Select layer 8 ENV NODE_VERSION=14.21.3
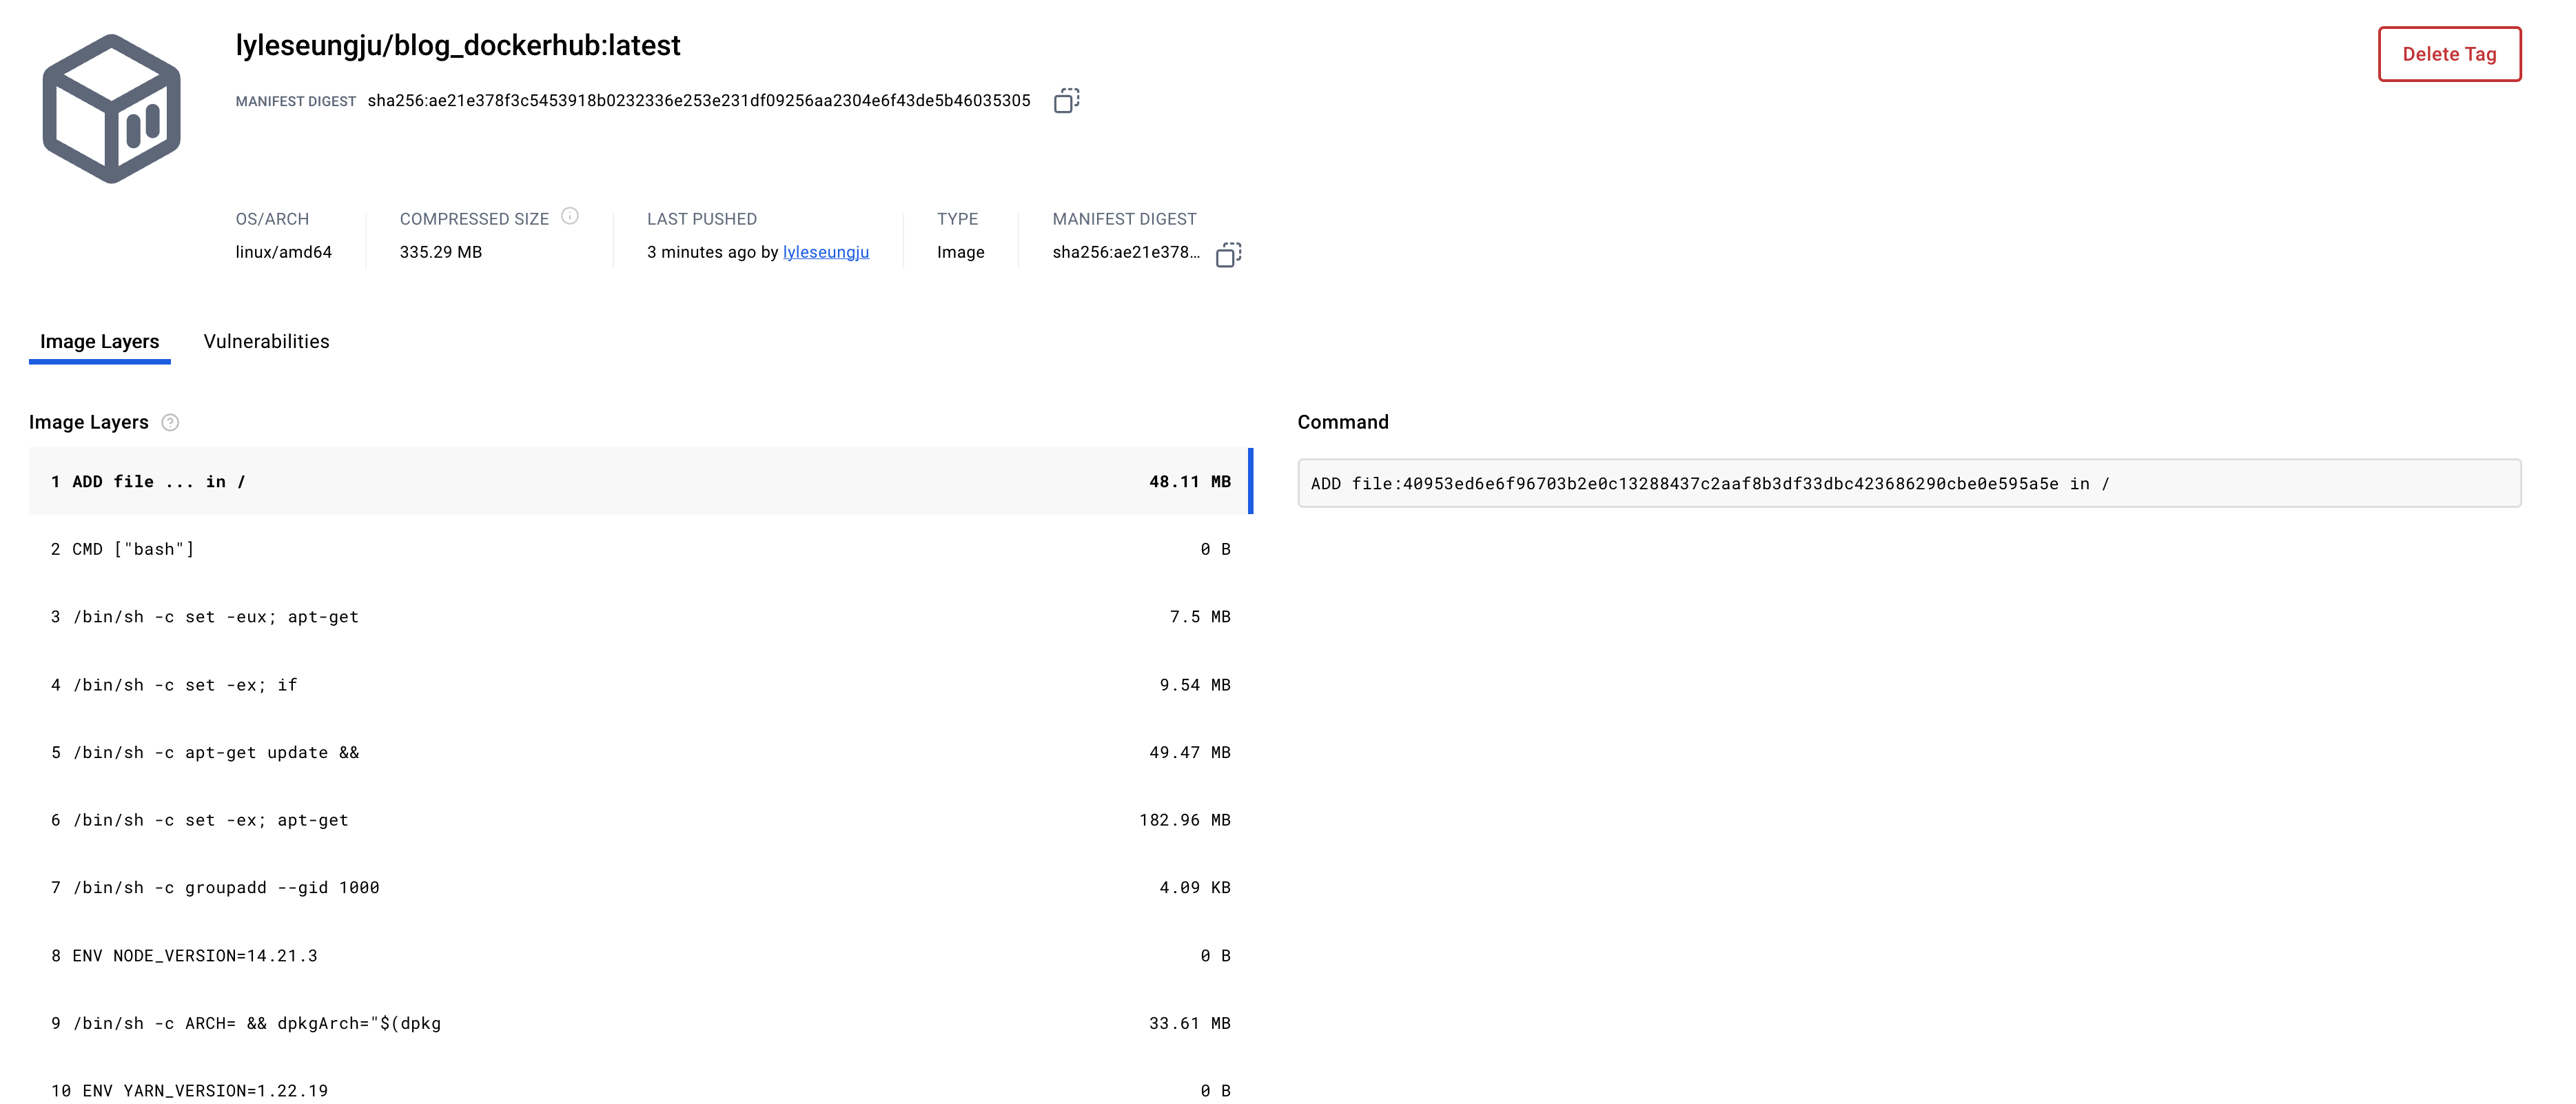 point(640,955)
